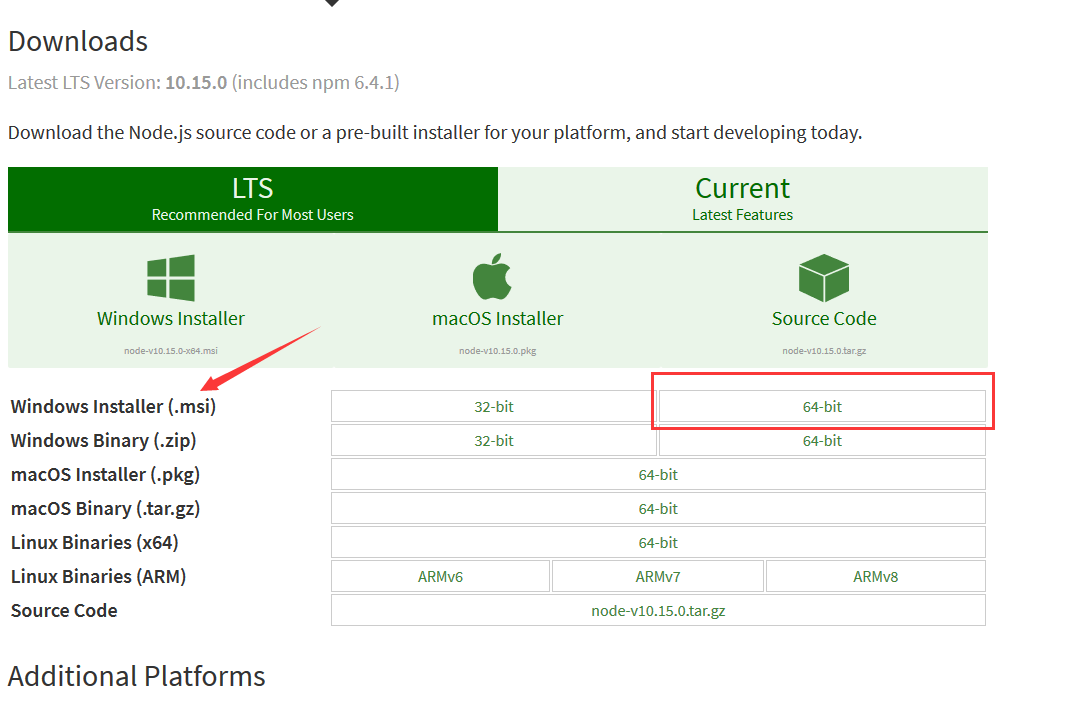Download 64-bit Linux Binaries (x64)
Viewport: 1091px width, 722px height.
click(x=658, y=543)
